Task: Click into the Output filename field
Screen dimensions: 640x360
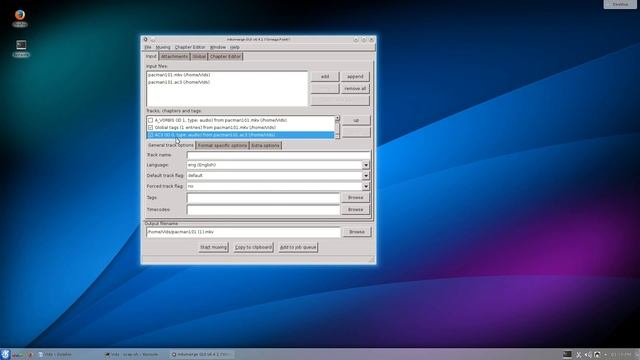Action: [x=243, y=232]
